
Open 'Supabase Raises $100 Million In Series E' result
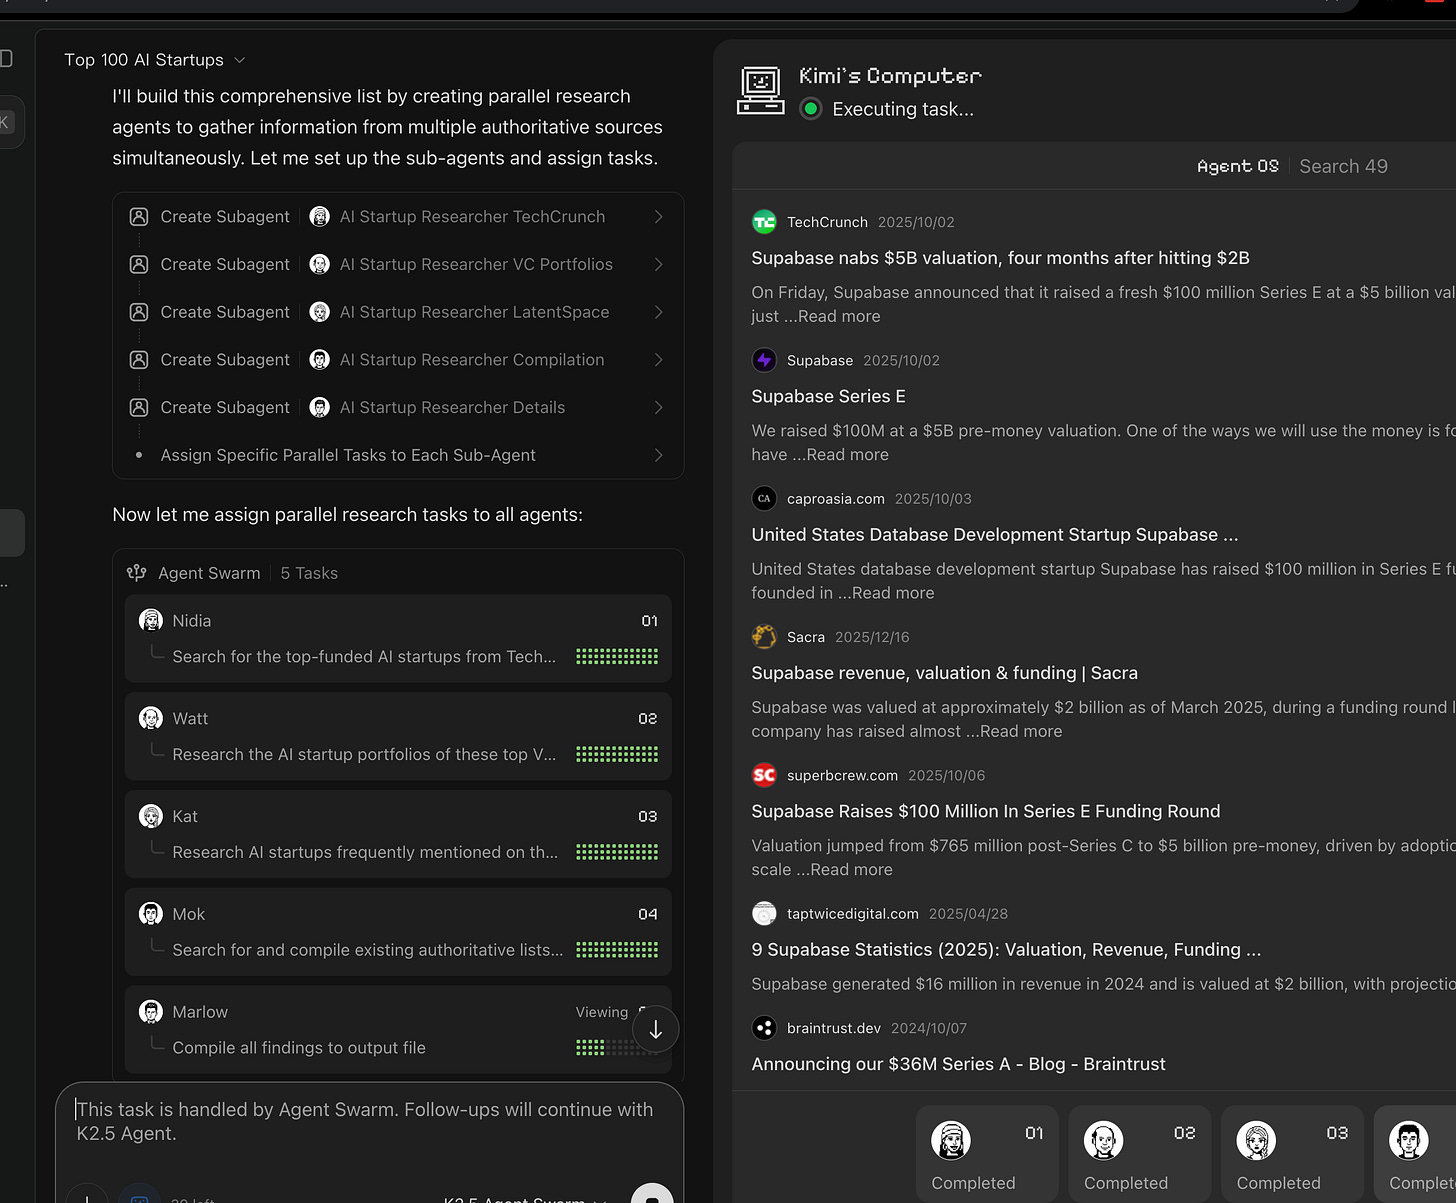(x=986, y=811)
